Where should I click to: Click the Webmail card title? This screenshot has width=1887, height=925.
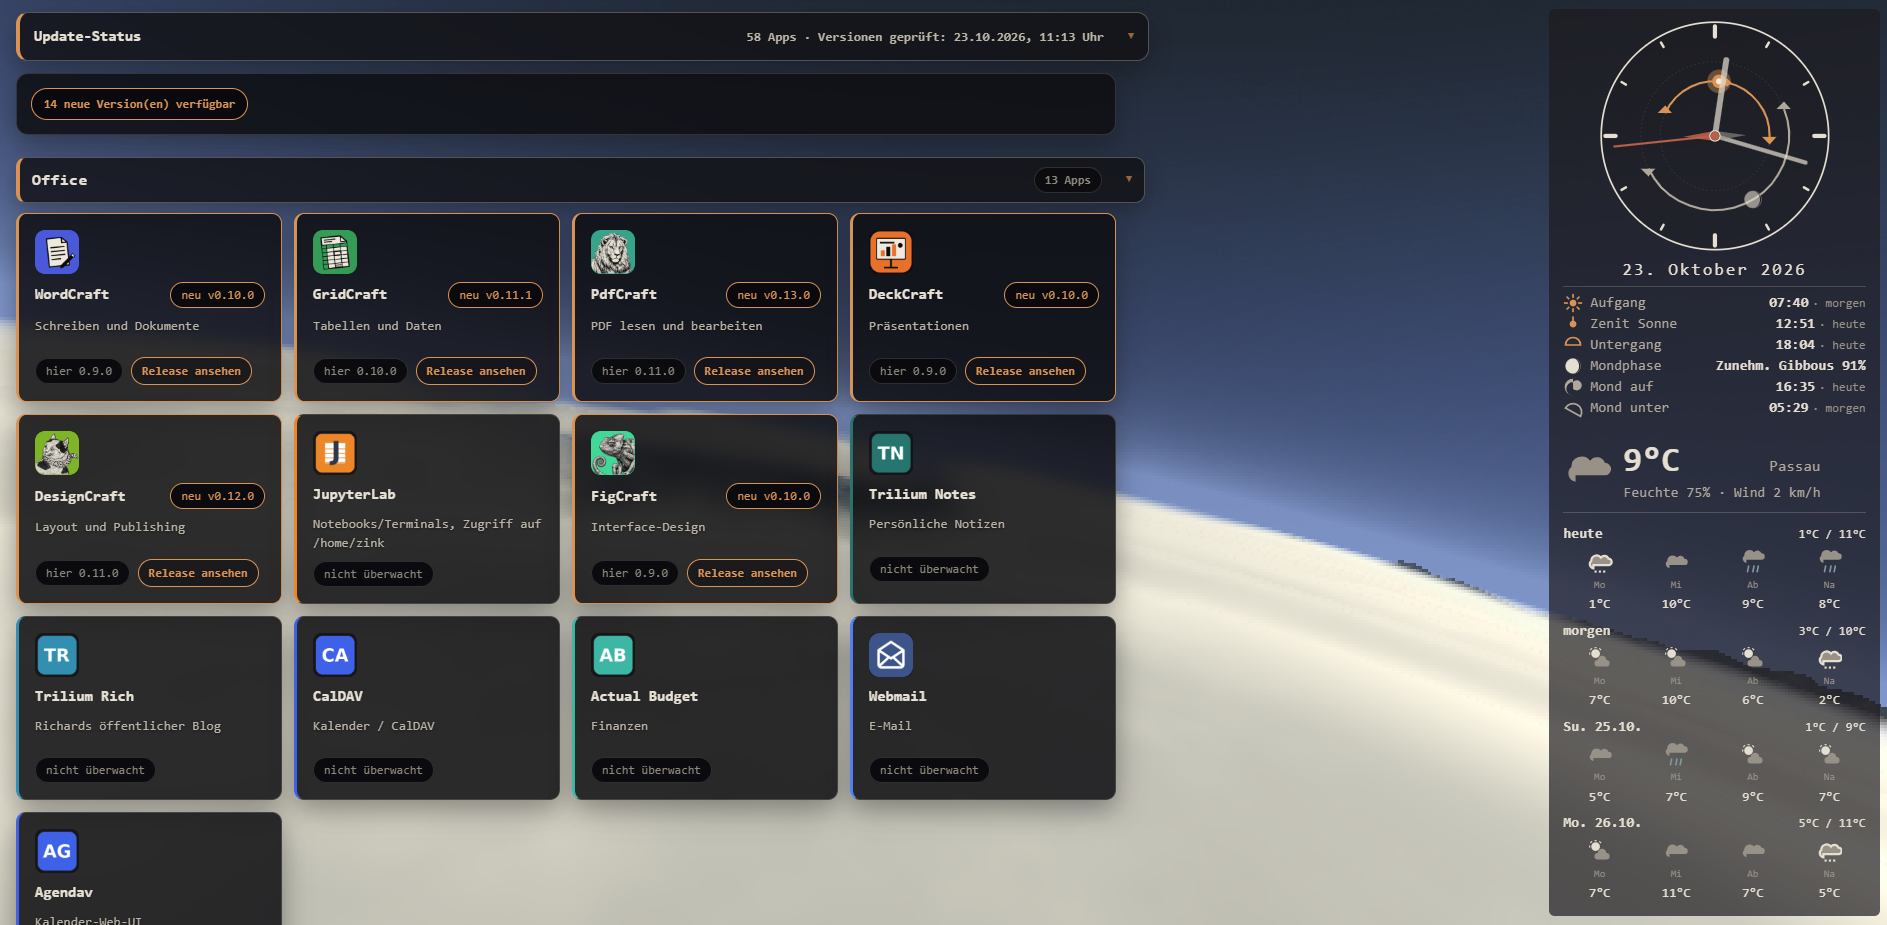pyautogui.click(x=897, y=696)
